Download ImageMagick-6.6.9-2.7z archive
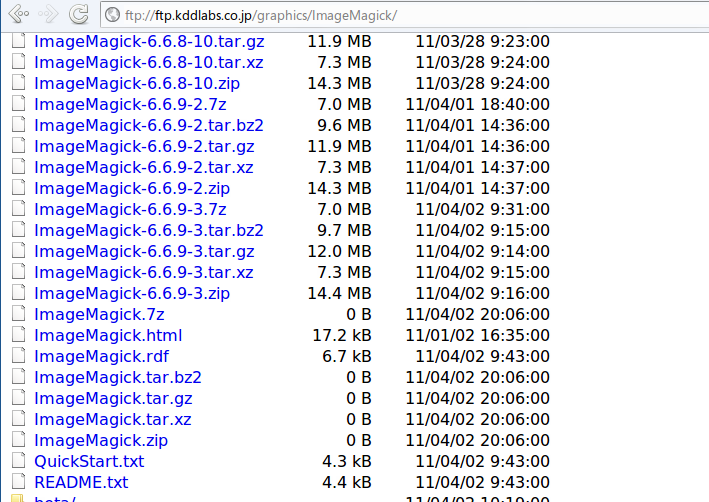The height and width of the screenshot is (502, 709). click(x=130, y=104)
